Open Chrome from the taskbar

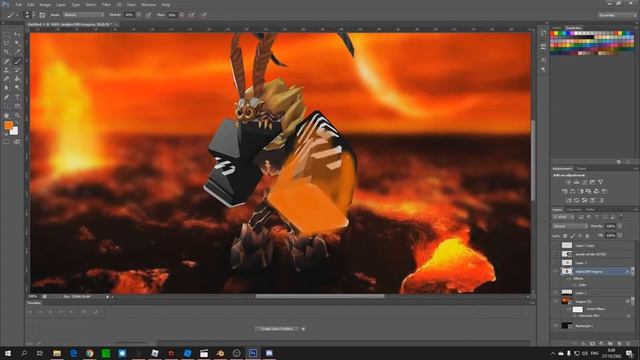(x=89, y=353)
